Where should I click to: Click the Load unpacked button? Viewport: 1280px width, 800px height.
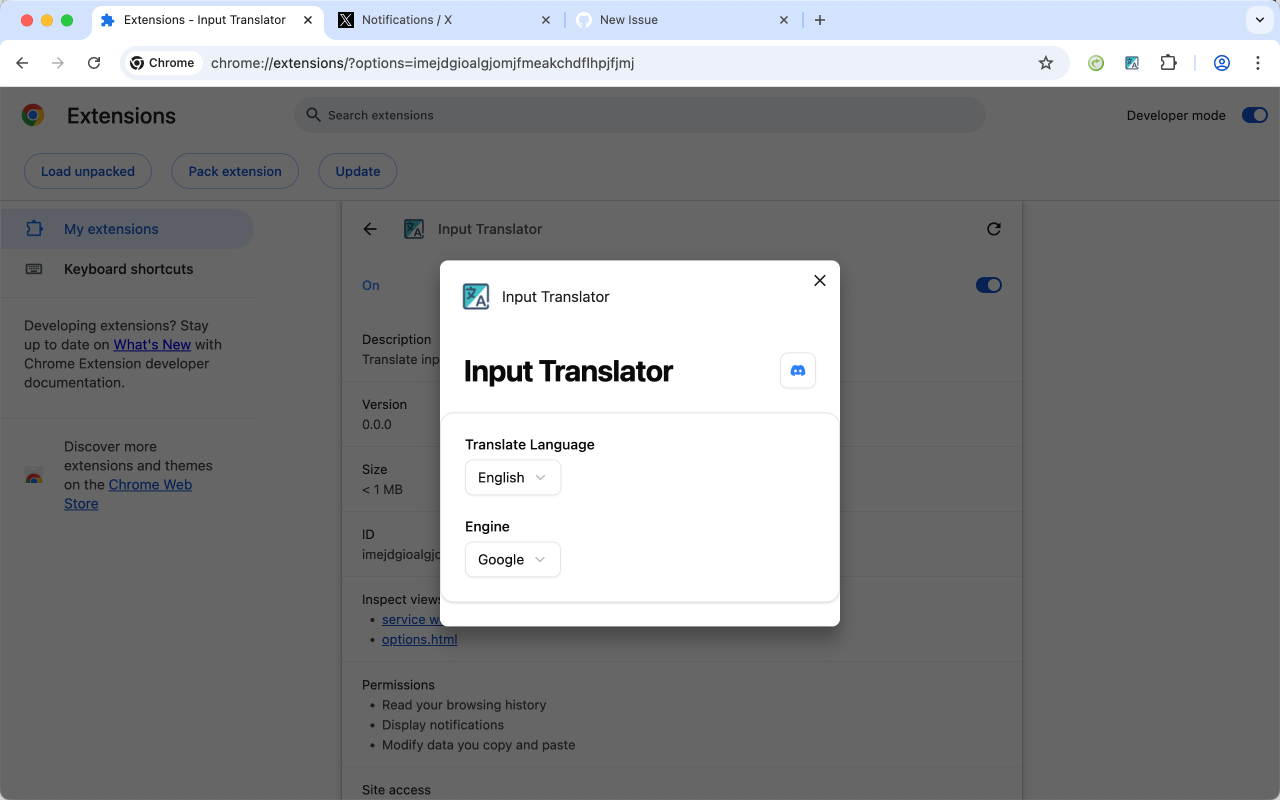(87, 171)
